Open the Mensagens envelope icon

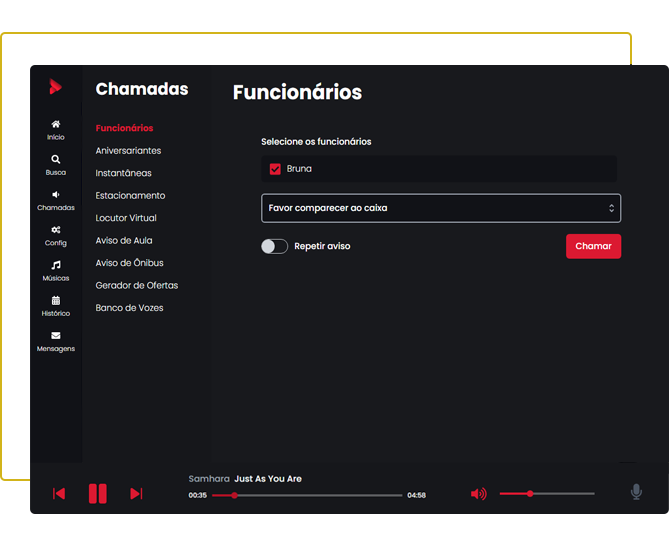click(56, 336)
